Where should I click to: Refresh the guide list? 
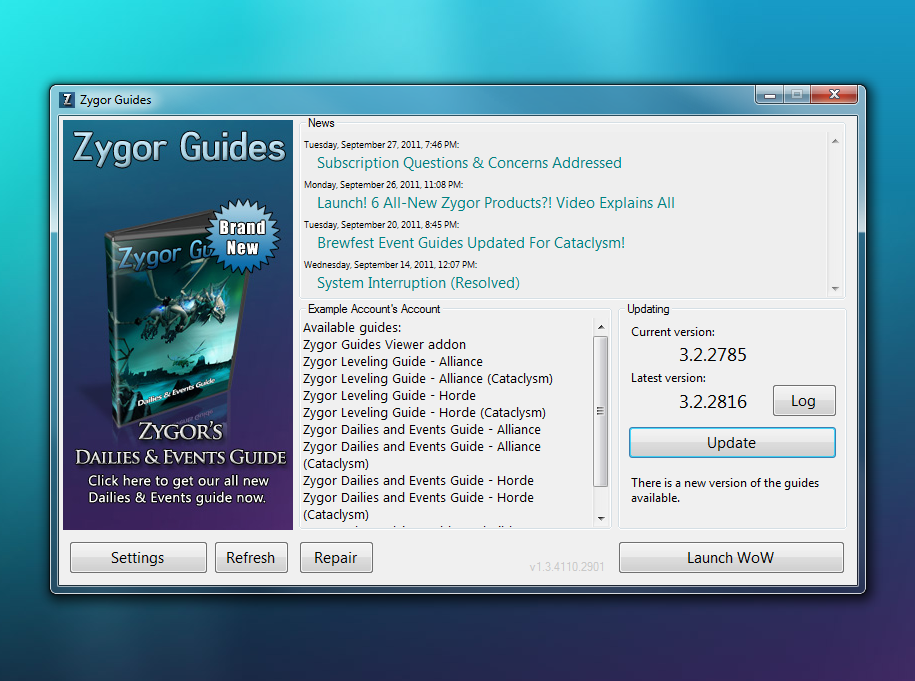click(251, 558)
